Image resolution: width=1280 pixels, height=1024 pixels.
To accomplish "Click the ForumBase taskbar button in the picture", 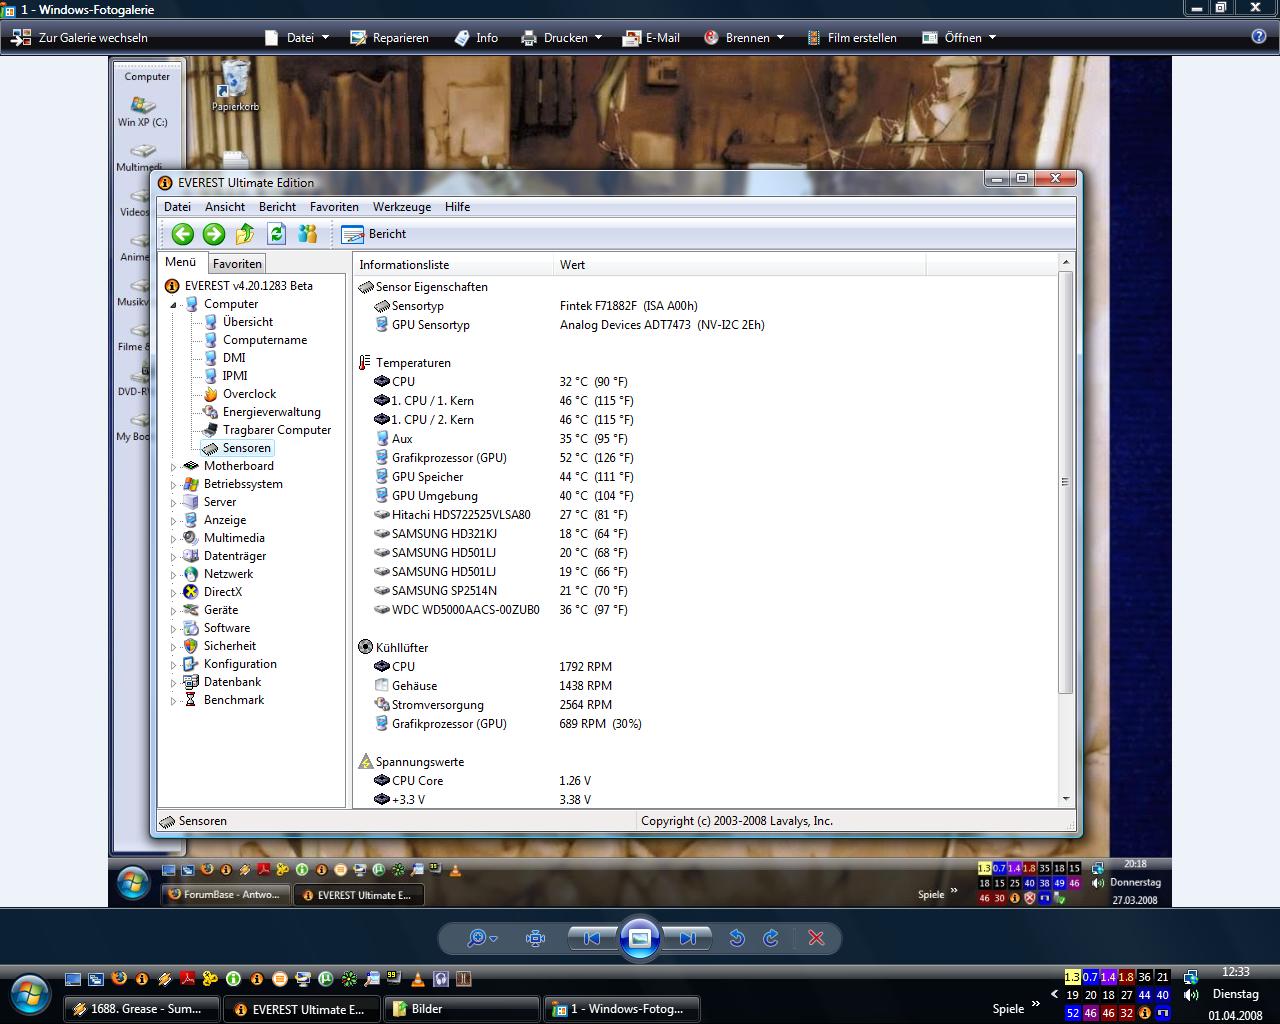I will tap(224, 895).
